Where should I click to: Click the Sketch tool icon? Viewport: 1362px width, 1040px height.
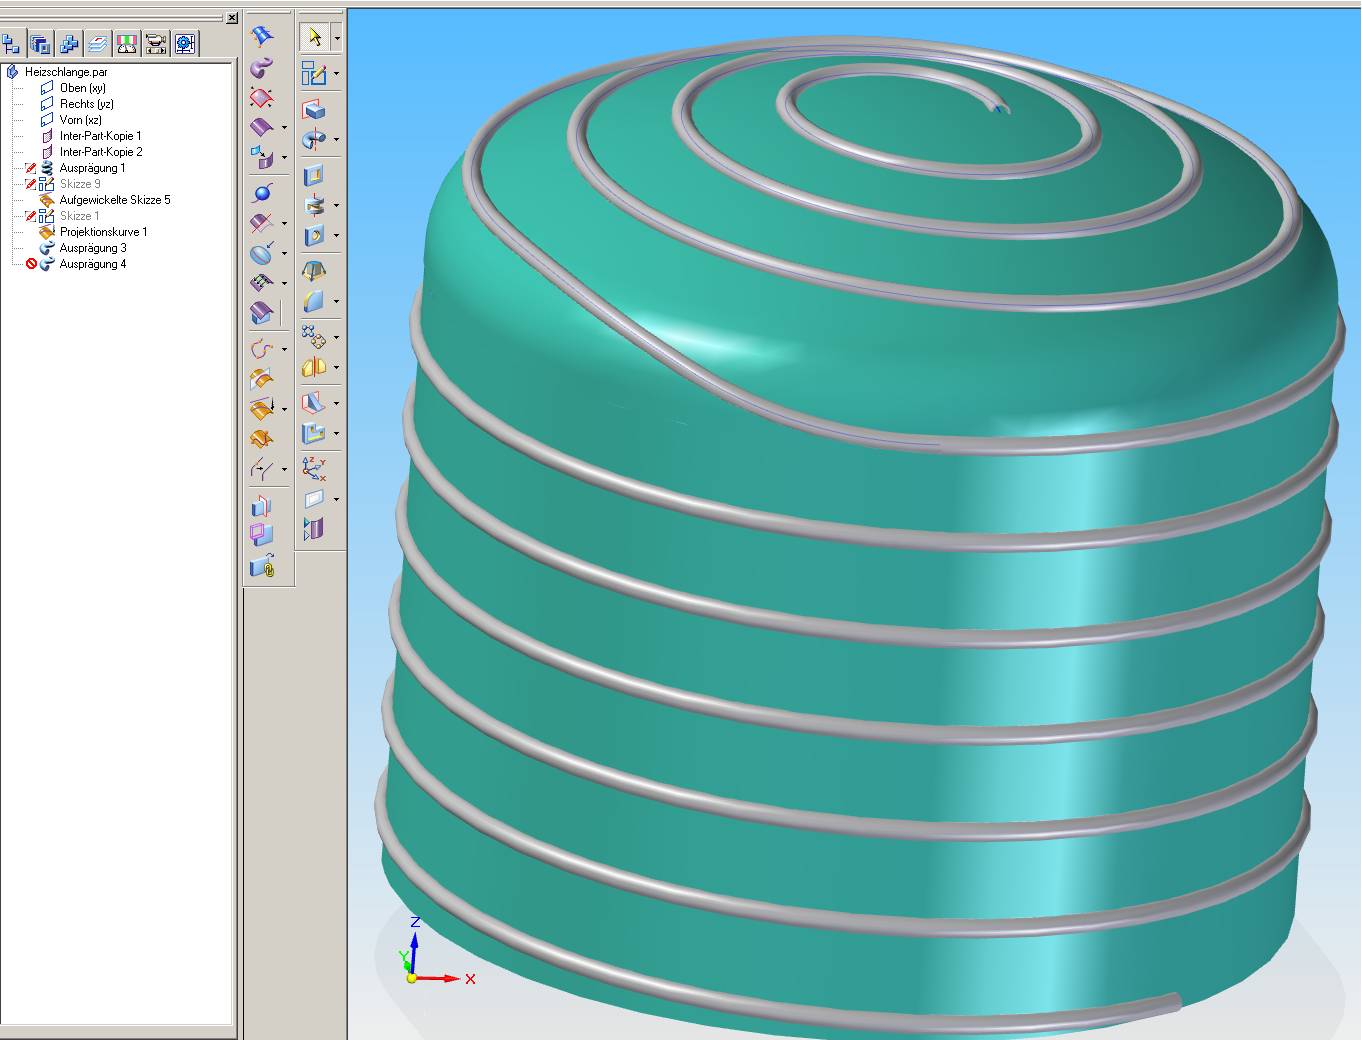point(314,73)
